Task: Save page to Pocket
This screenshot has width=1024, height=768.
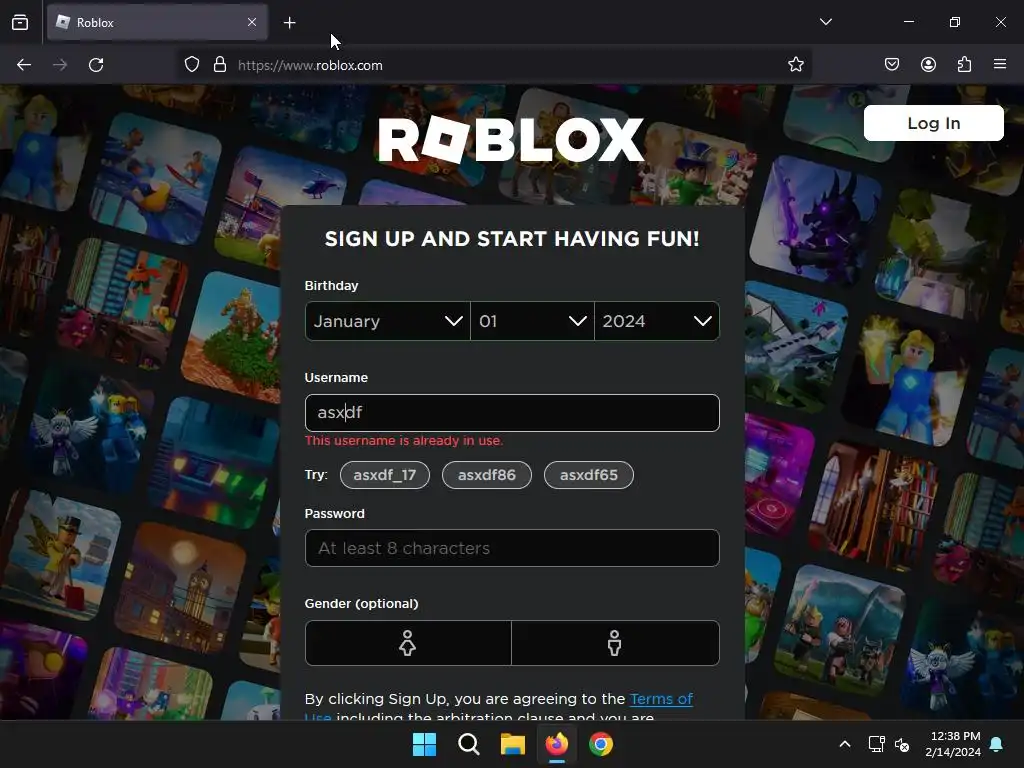Action: [x=892, y=64]
